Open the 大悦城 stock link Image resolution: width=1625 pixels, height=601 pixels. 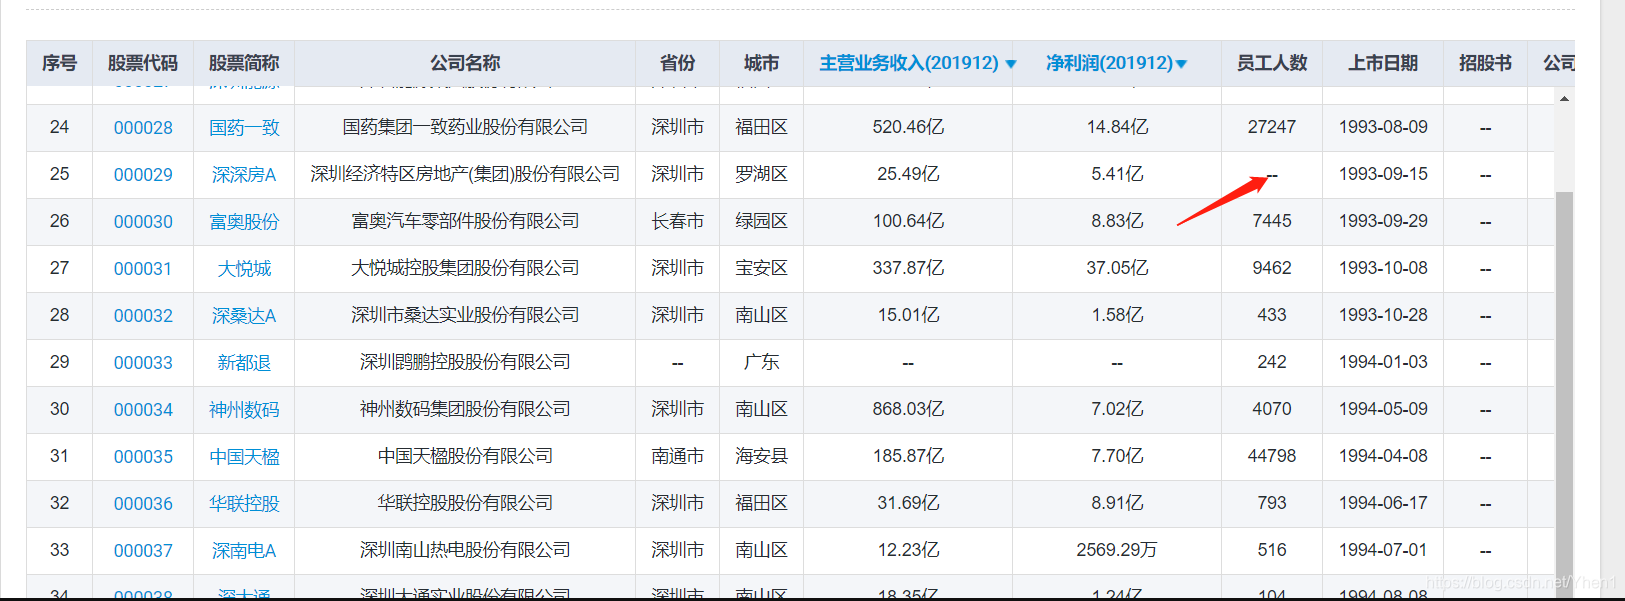pos(244,269)
